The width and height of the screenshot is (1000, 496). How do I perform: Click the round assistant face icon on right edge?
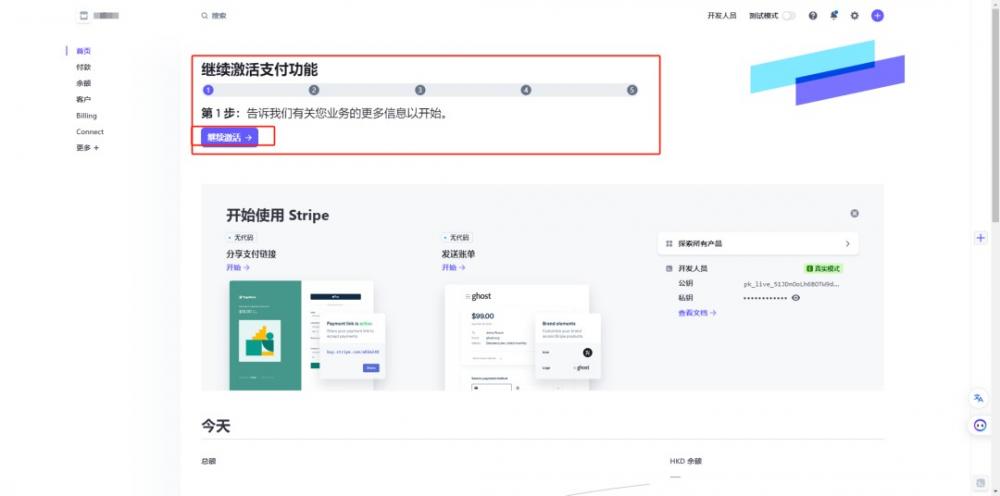click(980, 425)
